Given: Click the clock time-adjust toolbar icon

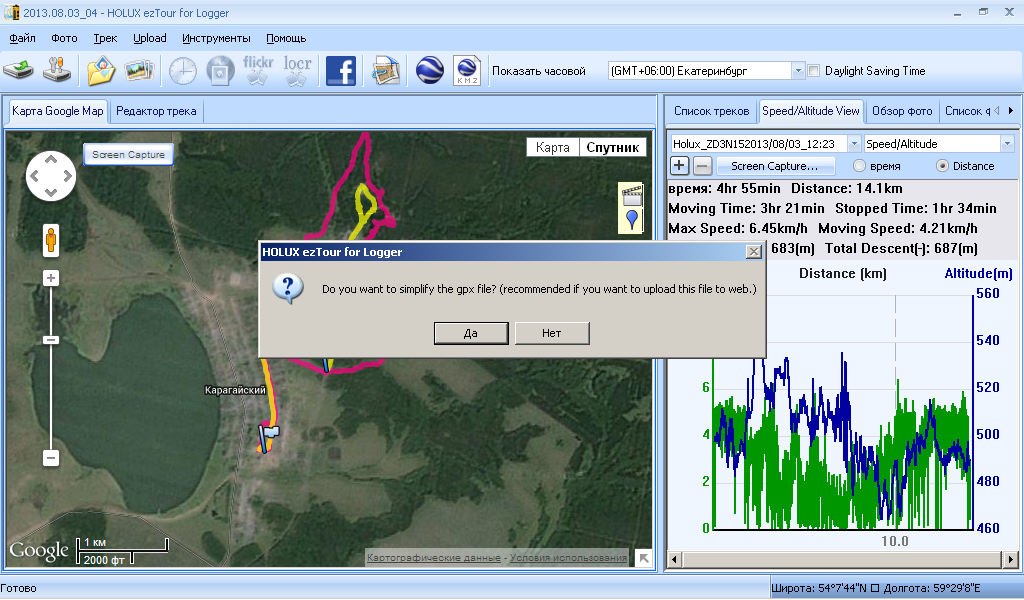Looking at the screenshot, I should [x=183, y=71].
